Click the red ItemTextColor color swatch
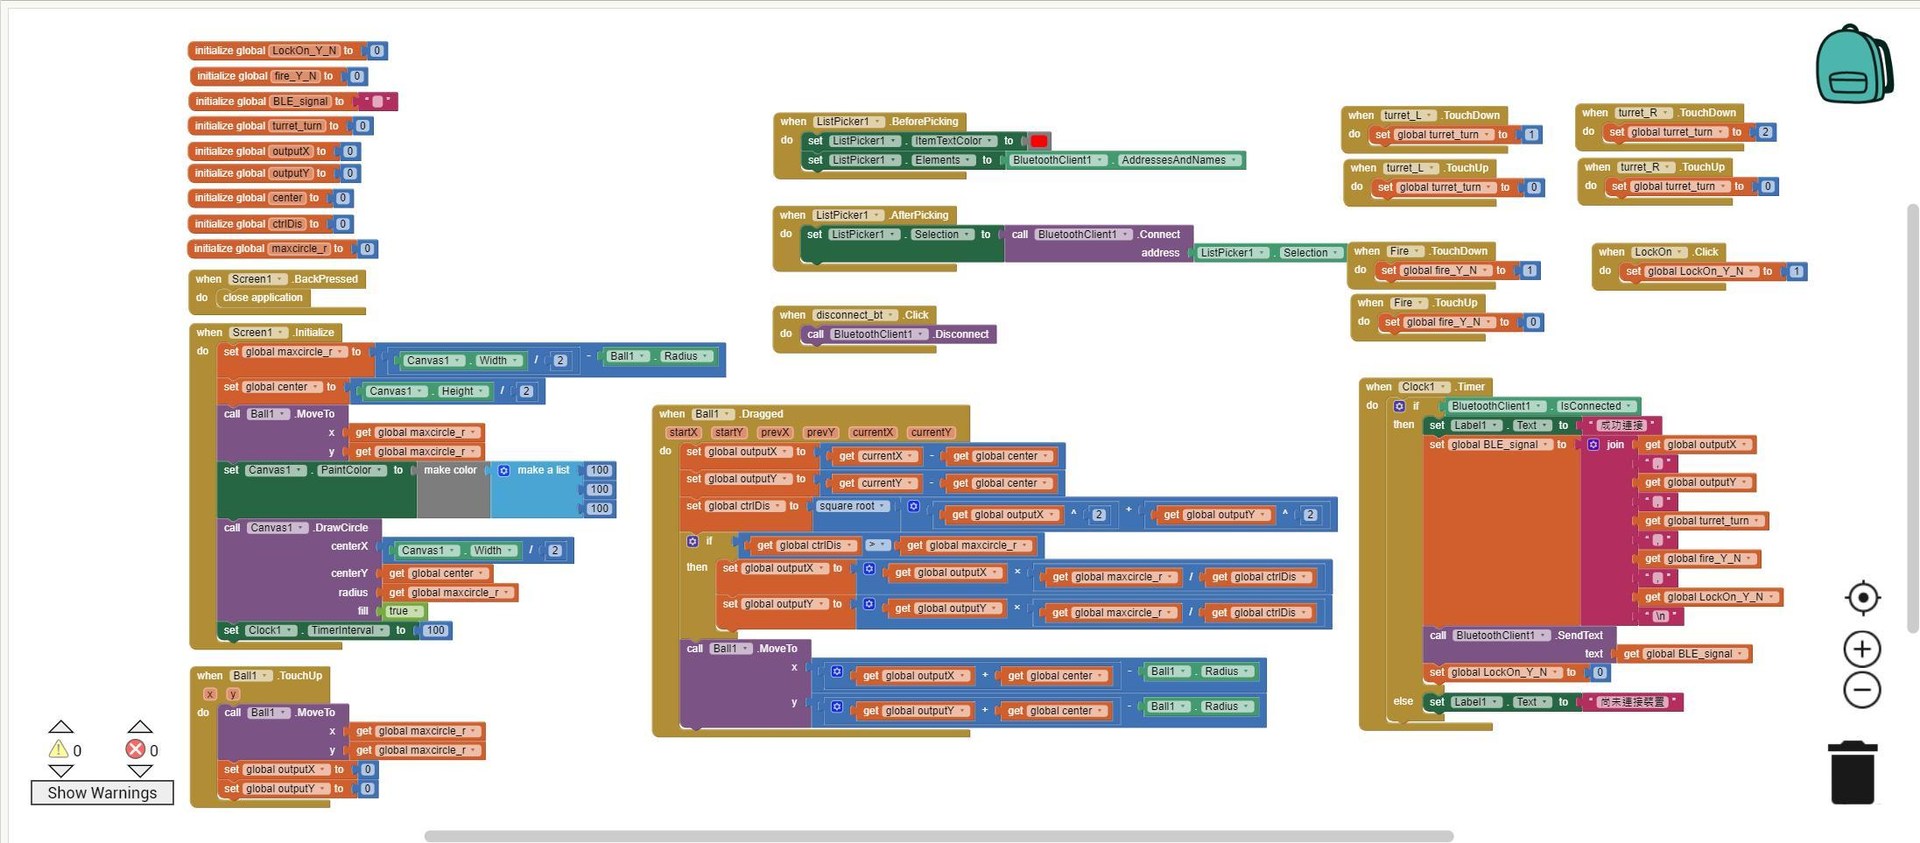 (x=1039, y=141)
